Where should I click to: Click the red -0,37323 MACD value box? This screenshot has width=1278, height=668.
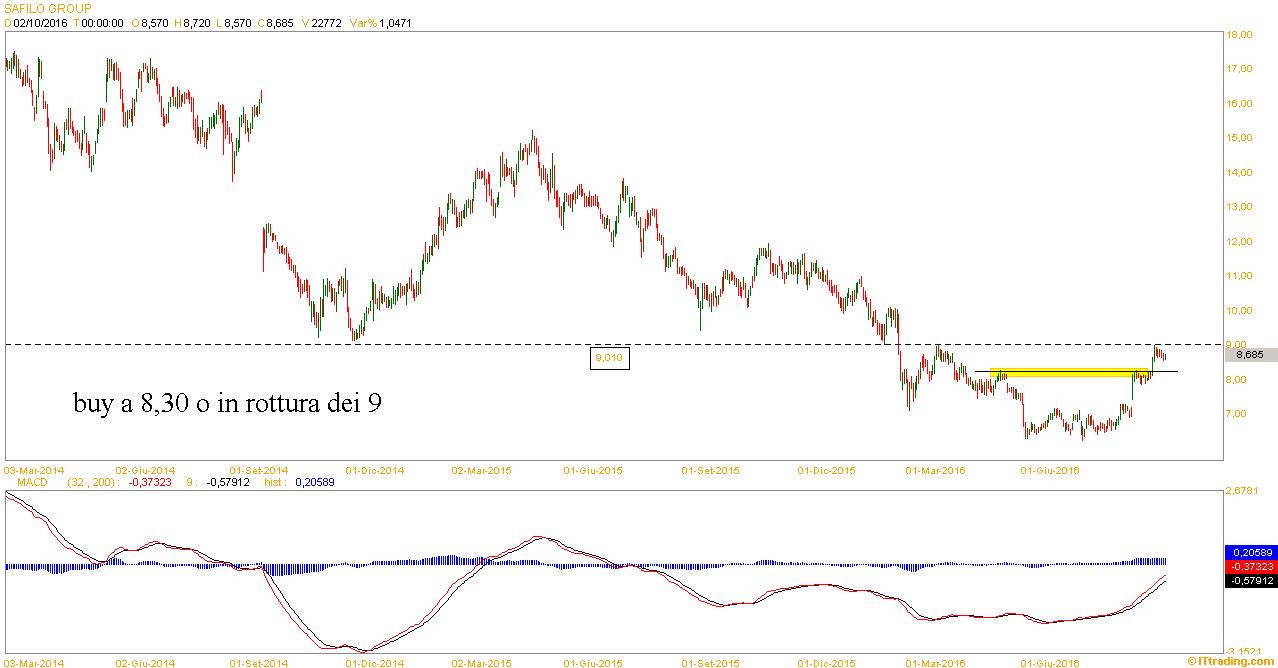point(1249,566)
